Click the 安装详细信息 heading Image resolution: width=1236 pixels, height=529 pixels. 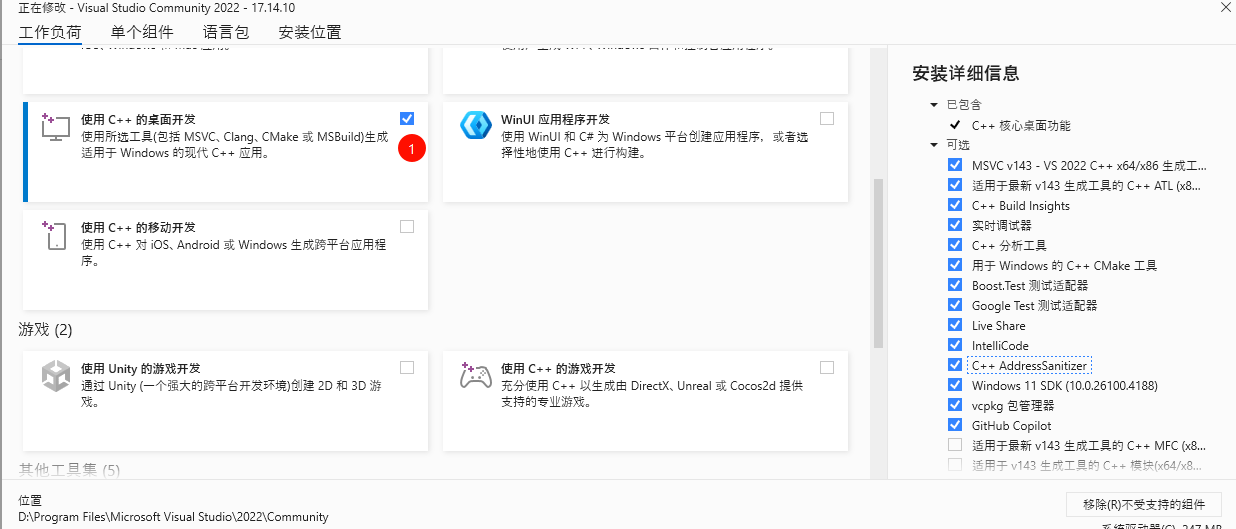(x=966, y=73)
